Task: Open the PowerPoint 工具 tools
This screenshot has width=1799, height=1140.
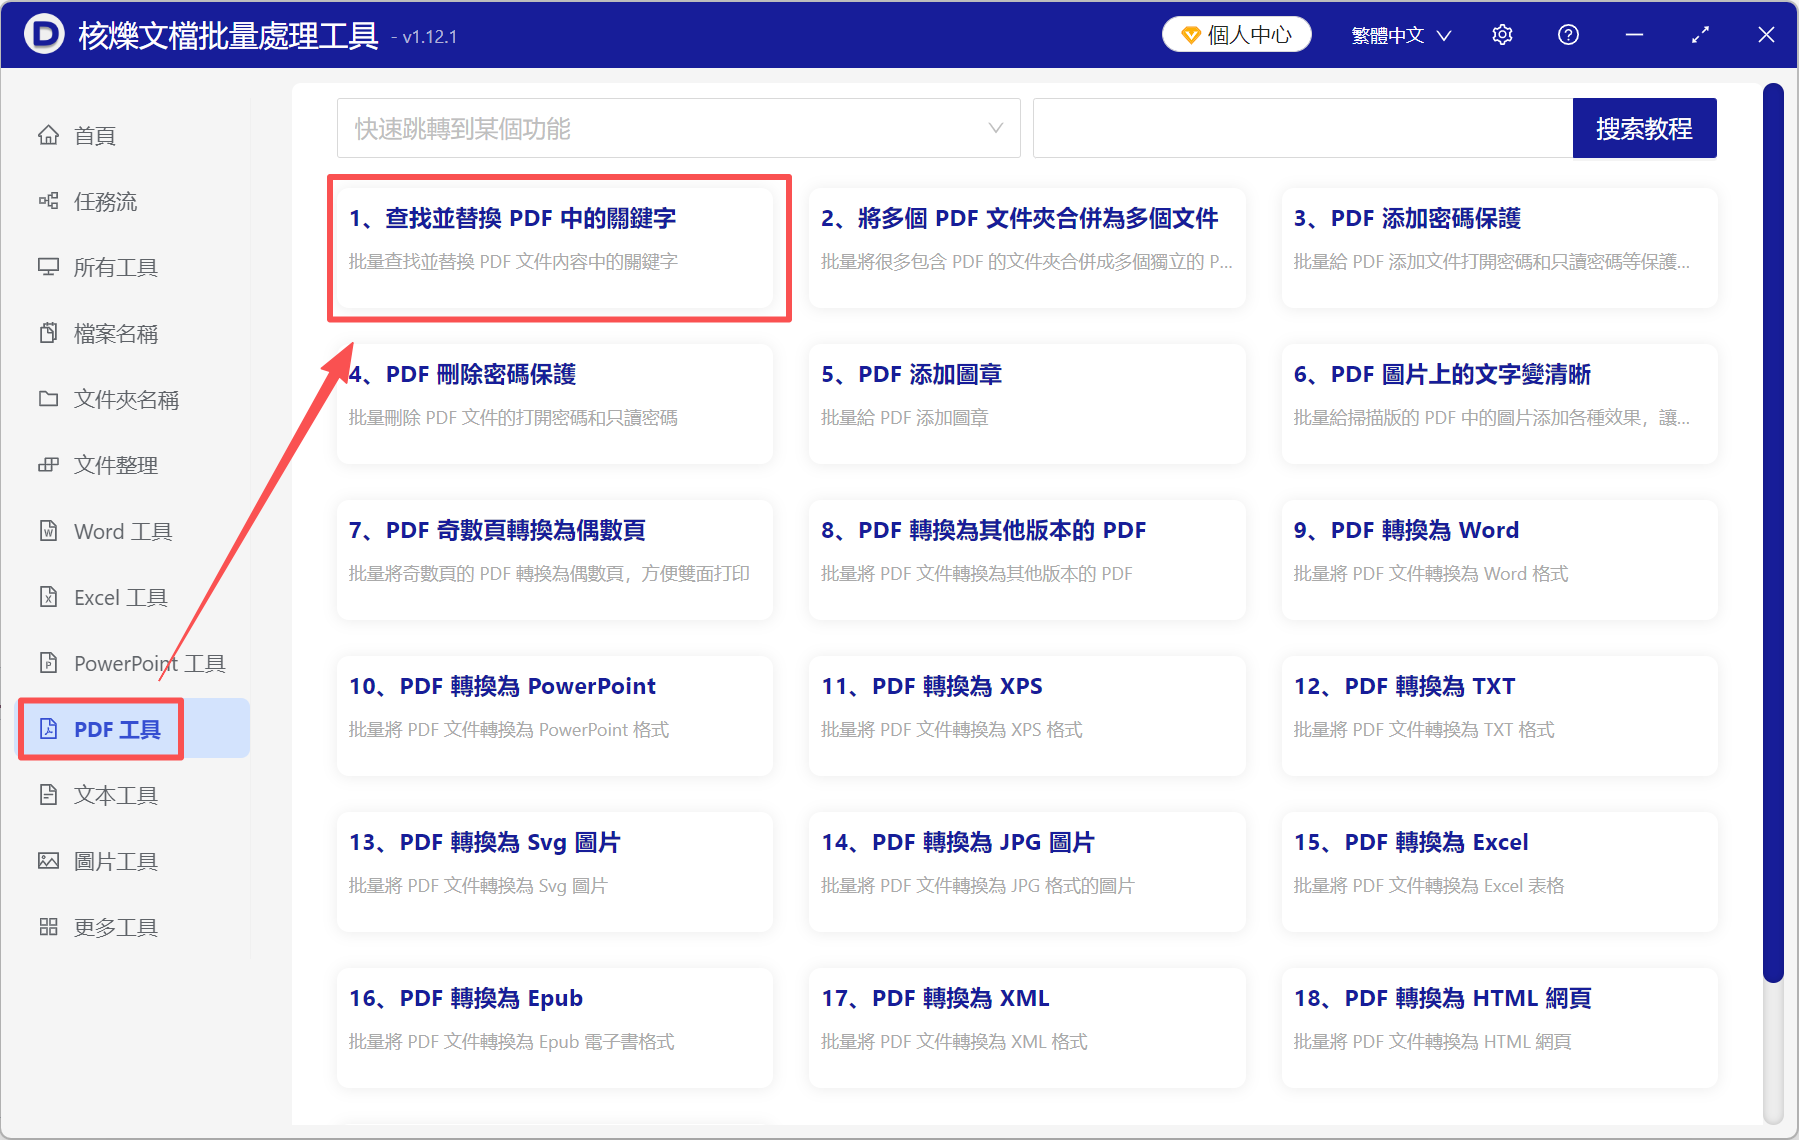Action: click(148, 662)
